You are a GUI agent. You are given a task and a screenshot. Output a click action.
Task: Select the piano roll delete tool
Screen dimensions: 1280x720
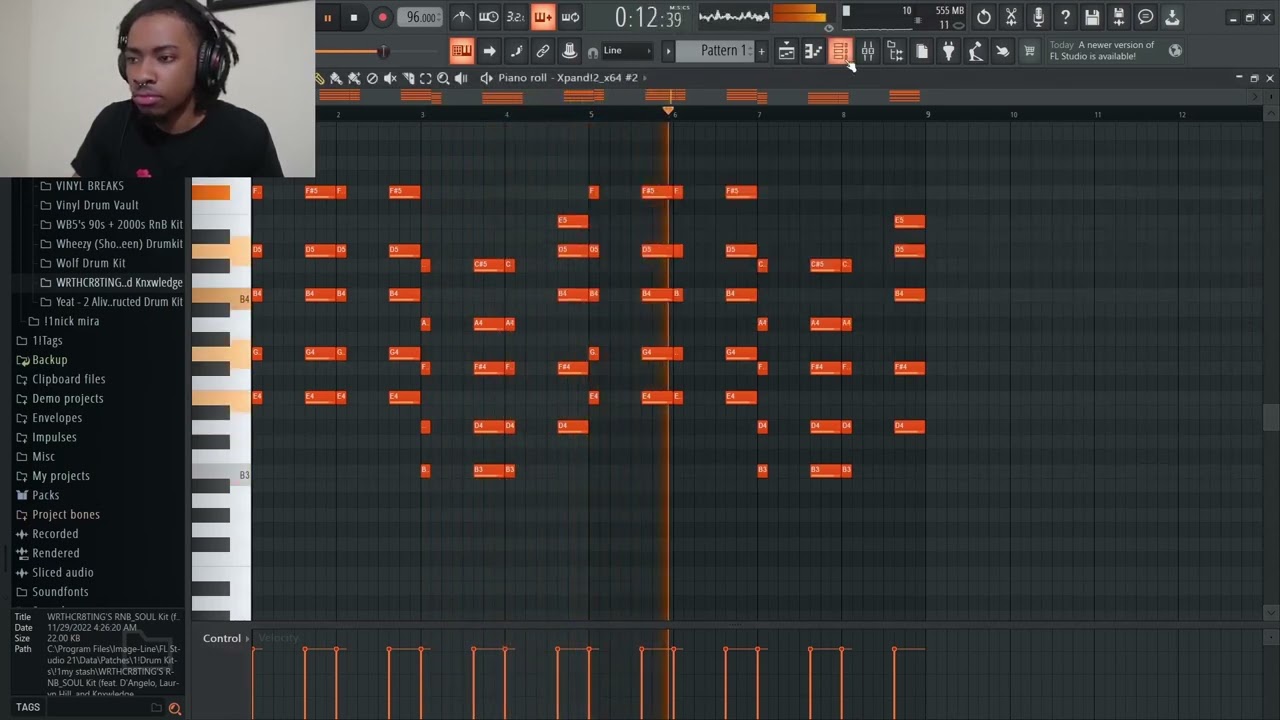coord(372,78)
